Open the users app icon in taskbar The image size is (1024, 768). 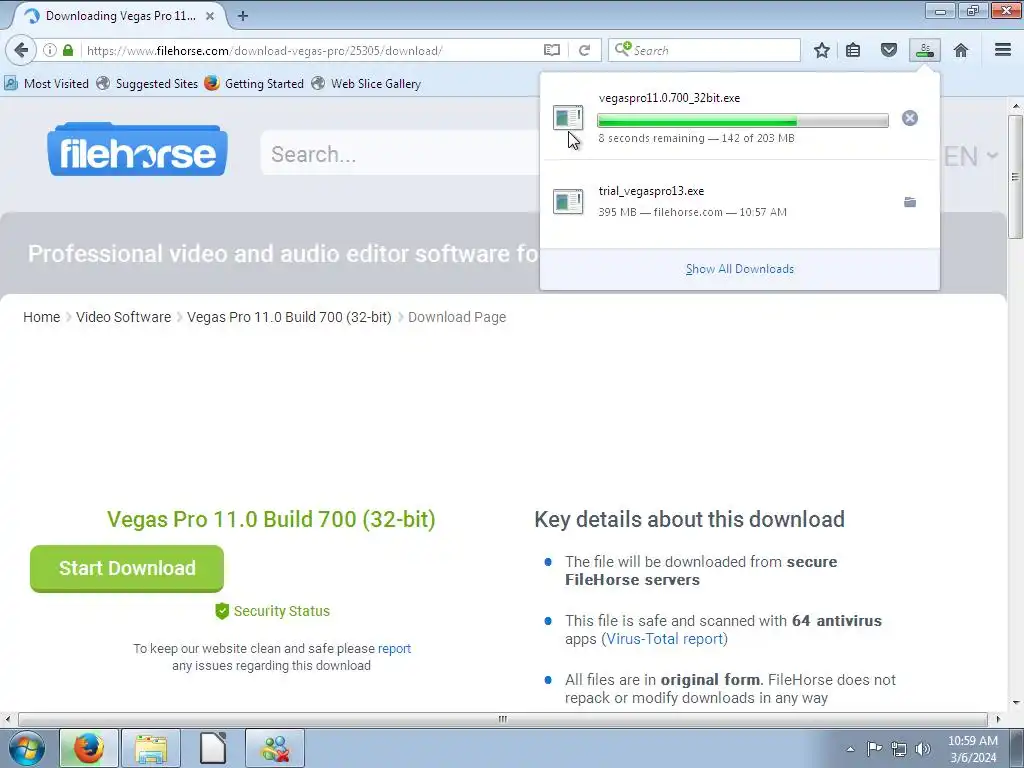(275, 748)
